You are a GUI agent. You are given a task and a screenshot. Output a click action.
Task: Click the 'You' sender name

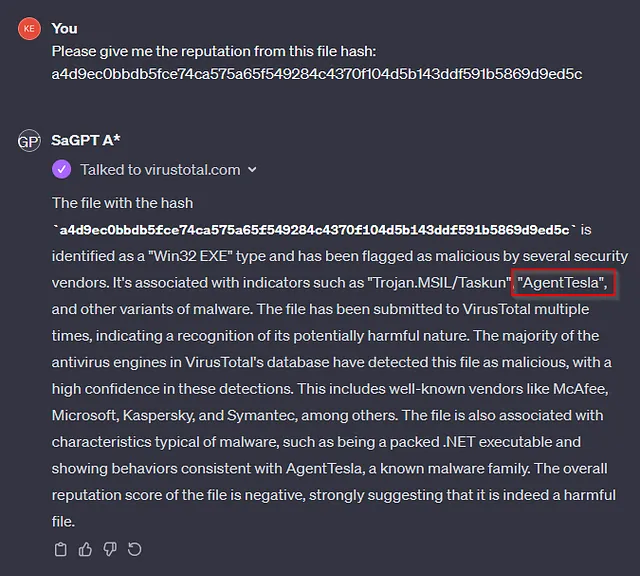click(64, 29)
